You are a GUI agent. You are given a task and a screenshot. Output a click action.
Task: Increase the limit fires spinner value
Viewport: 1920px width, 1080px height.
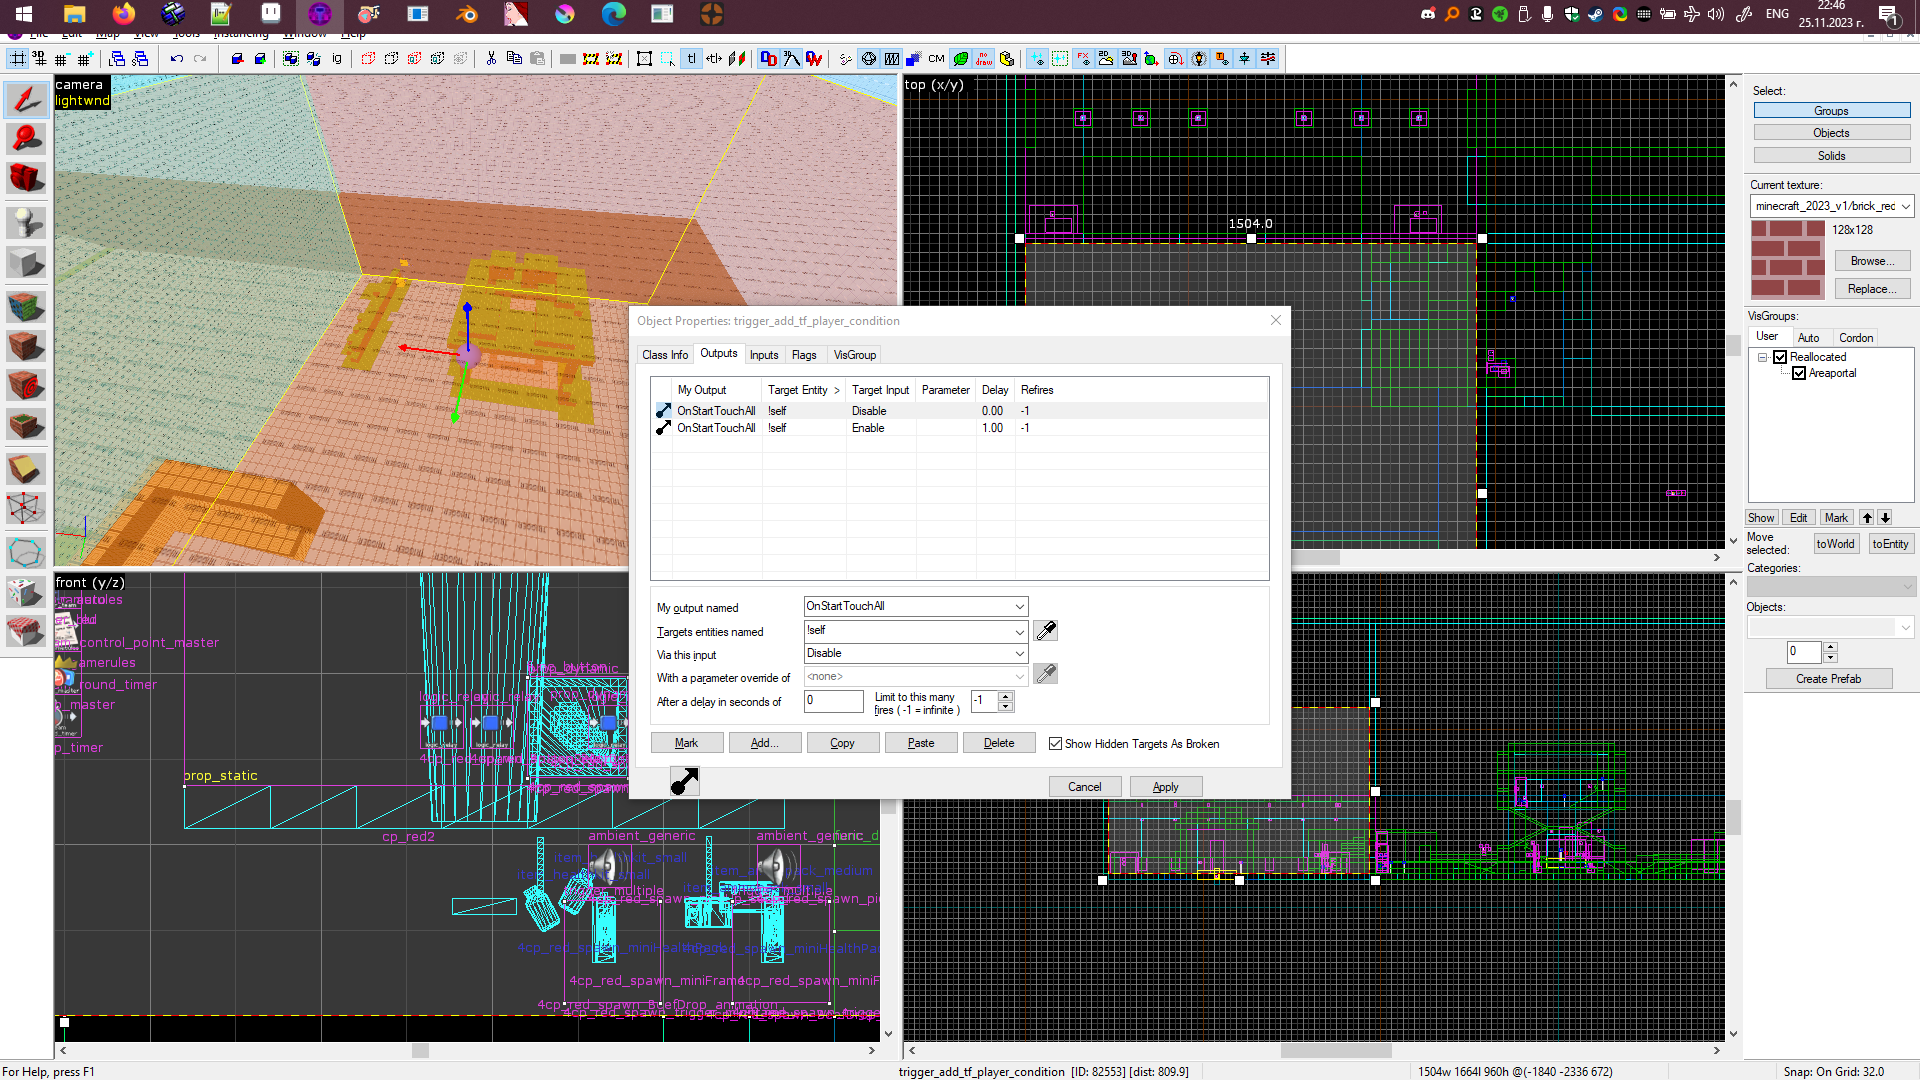[1006, 697]
